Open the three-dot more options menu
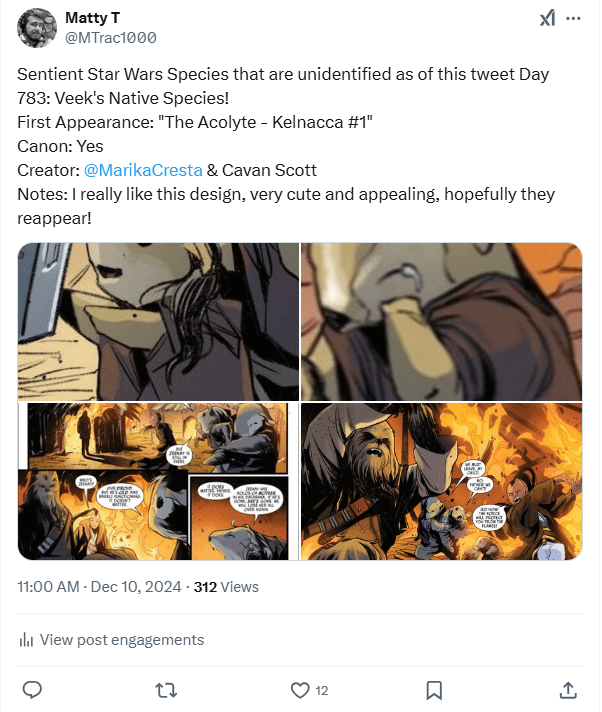The width and height of the screenshot is (602, 712). (573, 19)
